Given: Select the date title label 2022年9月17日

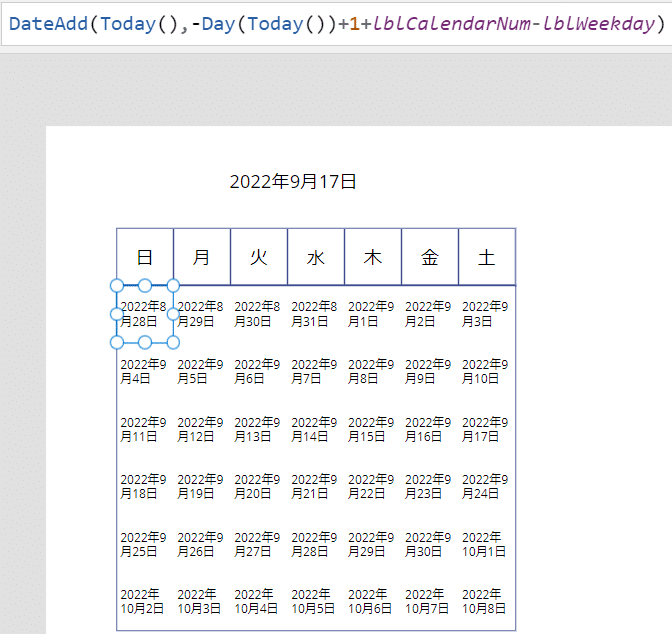Looking at the screenshot, I should point(293,182).
